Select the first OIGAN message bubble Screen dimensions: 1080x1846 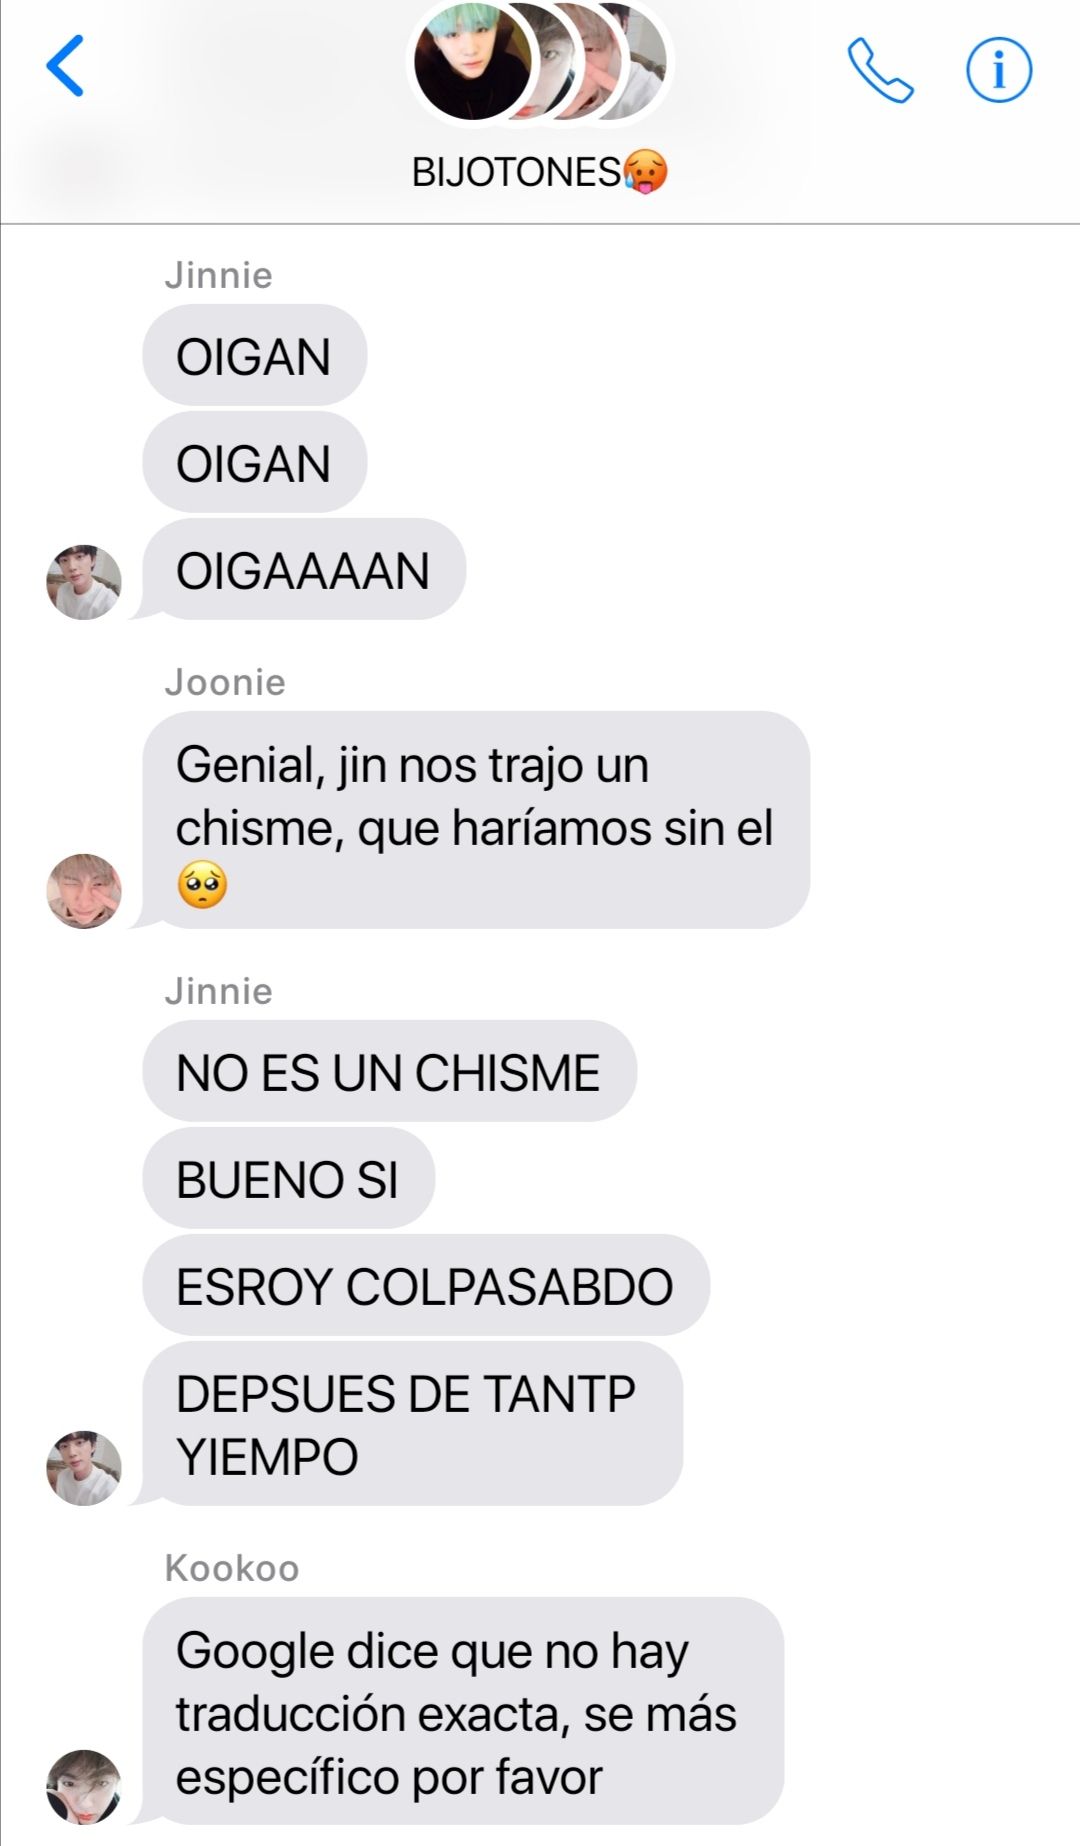coord(254,356)
